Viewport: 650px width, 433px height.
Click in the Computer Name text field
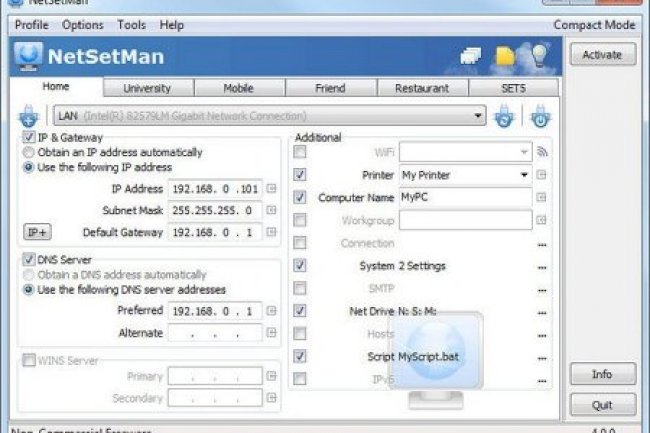click(x=464, y=197)
